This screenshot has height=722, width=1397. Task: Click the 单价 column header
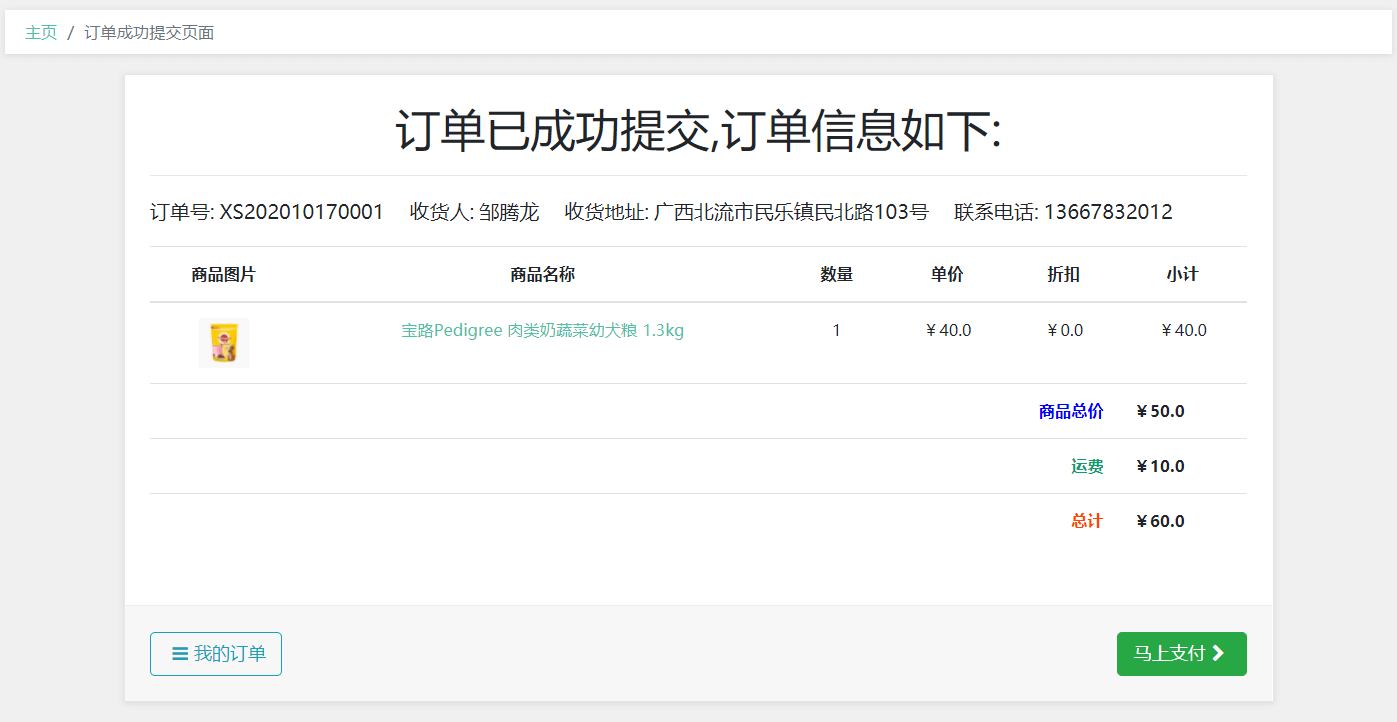click(x=947, y=275)
